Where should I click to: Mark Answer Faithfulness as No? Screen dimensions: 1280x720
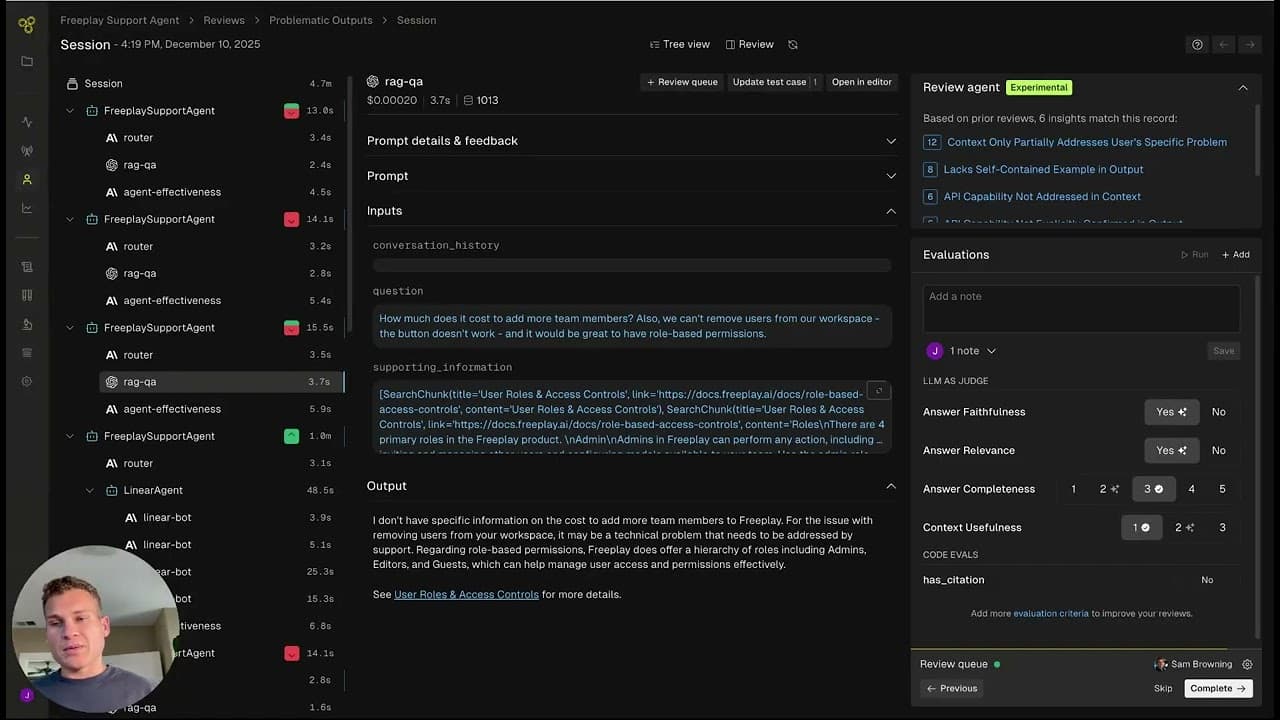pyautogui.click(x=1218, y=411)
